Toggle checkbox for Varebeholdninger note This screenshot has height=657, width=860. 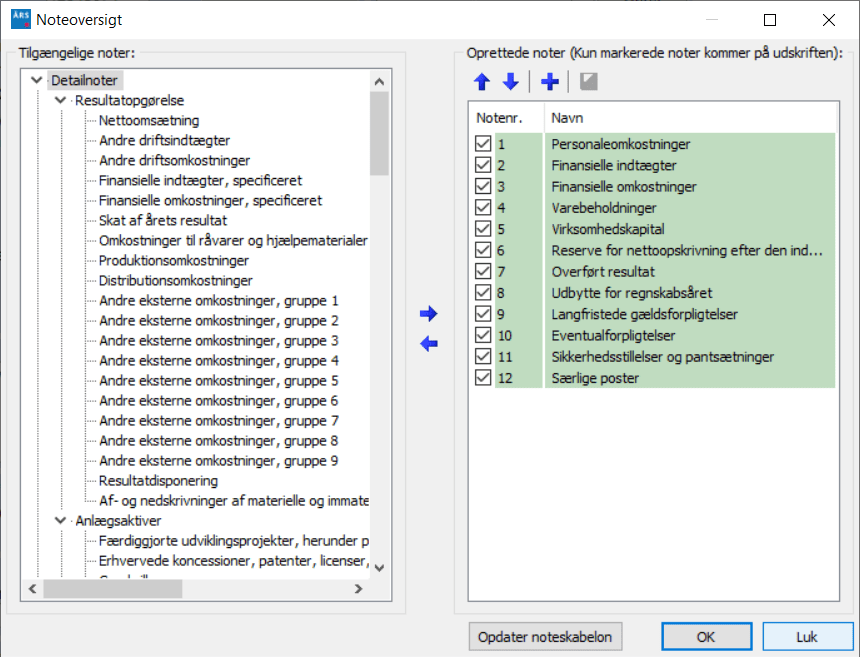pyautogui.click(x=483, y=208)
